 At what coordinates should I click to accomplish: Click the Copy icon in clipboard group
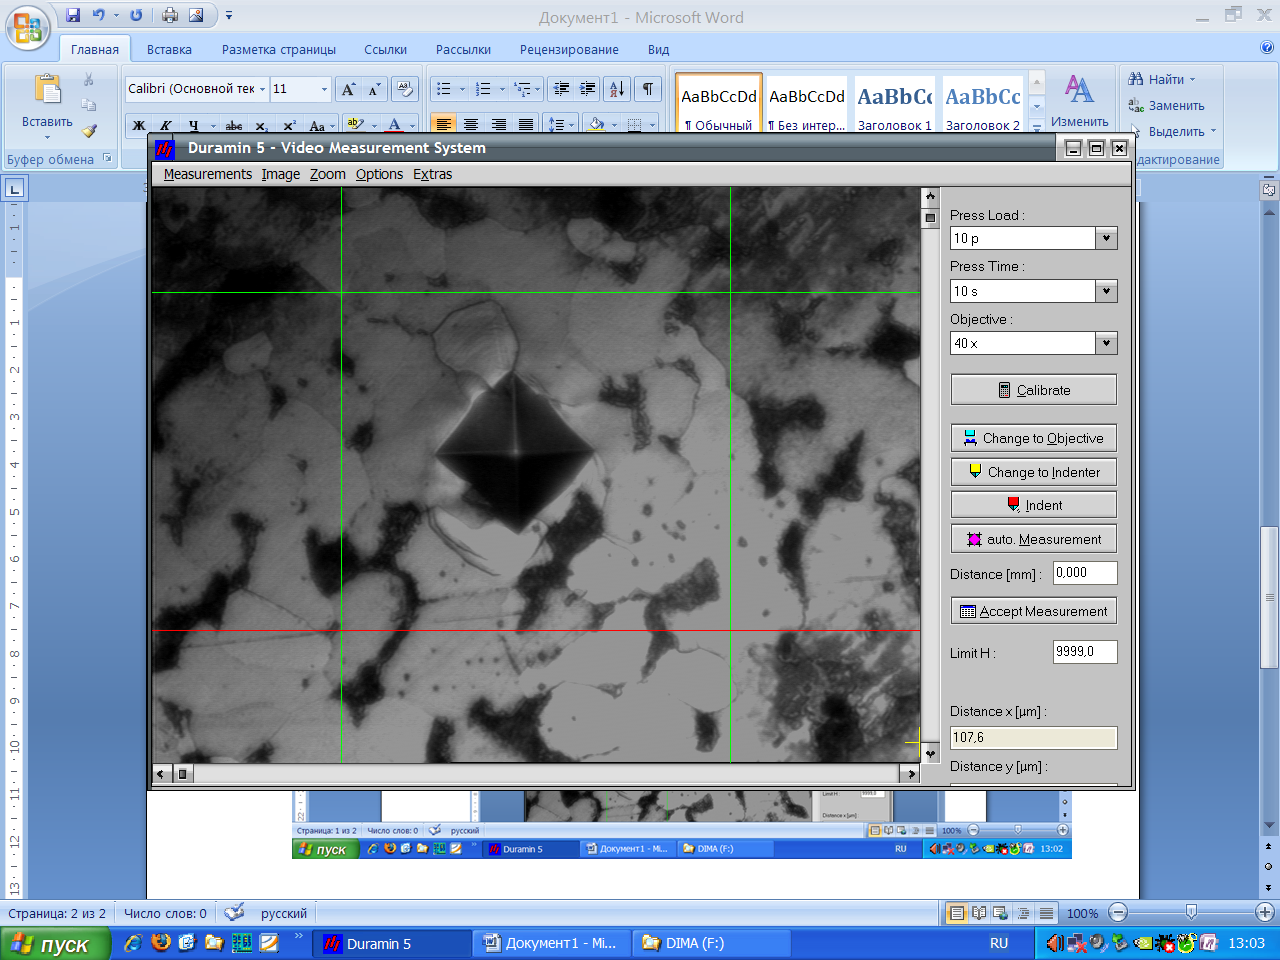(89, 105)
